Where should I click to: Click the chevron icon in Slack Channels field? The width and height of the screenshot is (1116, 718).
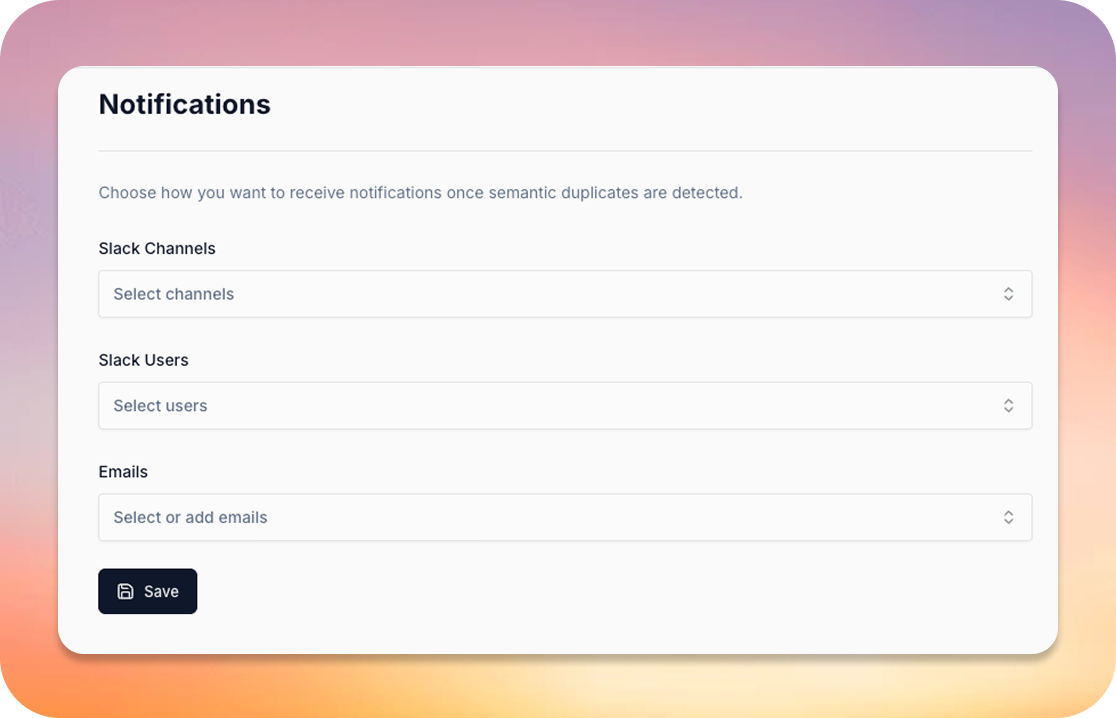tap(1008, 294)
